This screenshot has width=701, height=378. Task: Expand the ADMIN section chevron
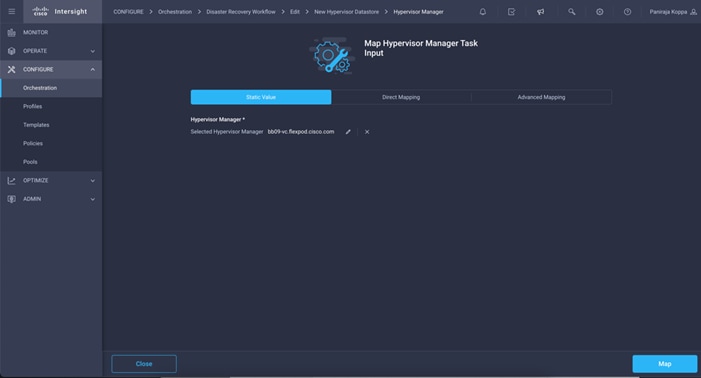(93, 199)
